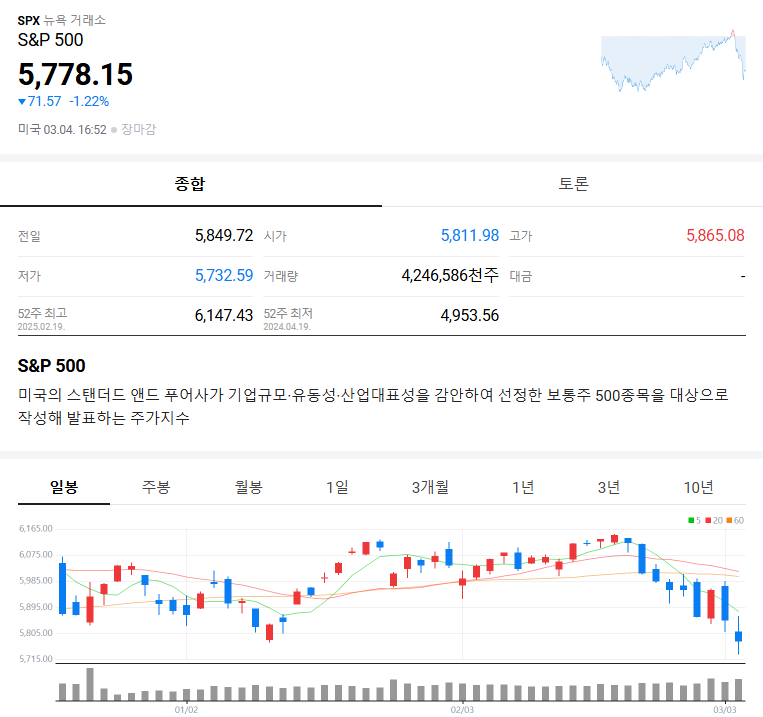This screenshot has height=717, width=763.
Task: Click the 미국 03.04. 16:52 timestamp
Action: (x=62, y=129)
